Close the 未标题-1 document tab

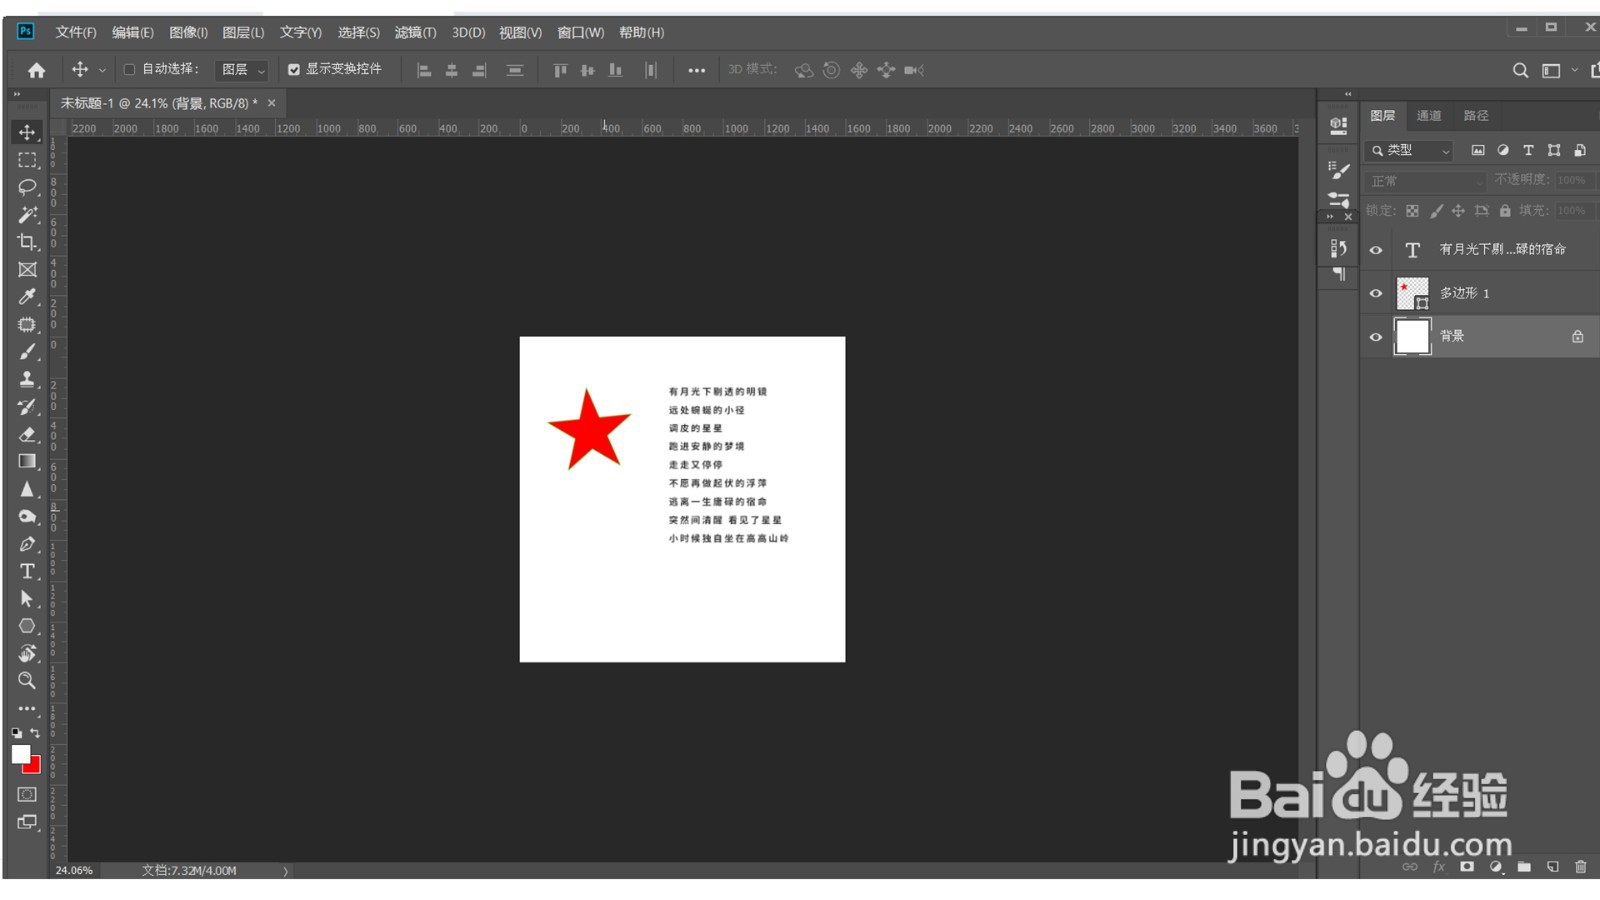[271, 103]
